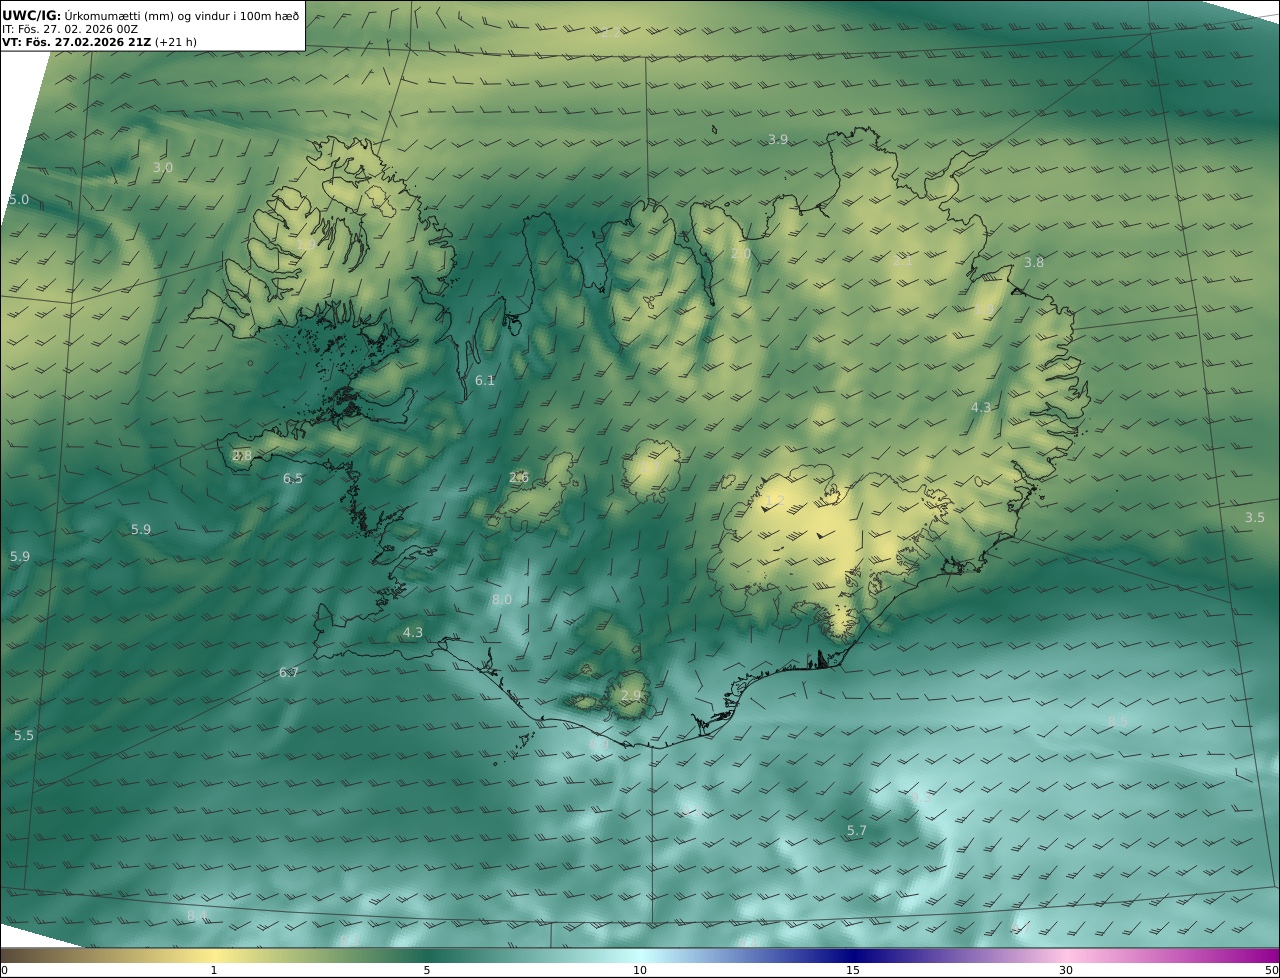
Task: Click the 'VT: Fös. 27.02.2026 21Z (+21 h)' line
Action: [x=99, y=42]
